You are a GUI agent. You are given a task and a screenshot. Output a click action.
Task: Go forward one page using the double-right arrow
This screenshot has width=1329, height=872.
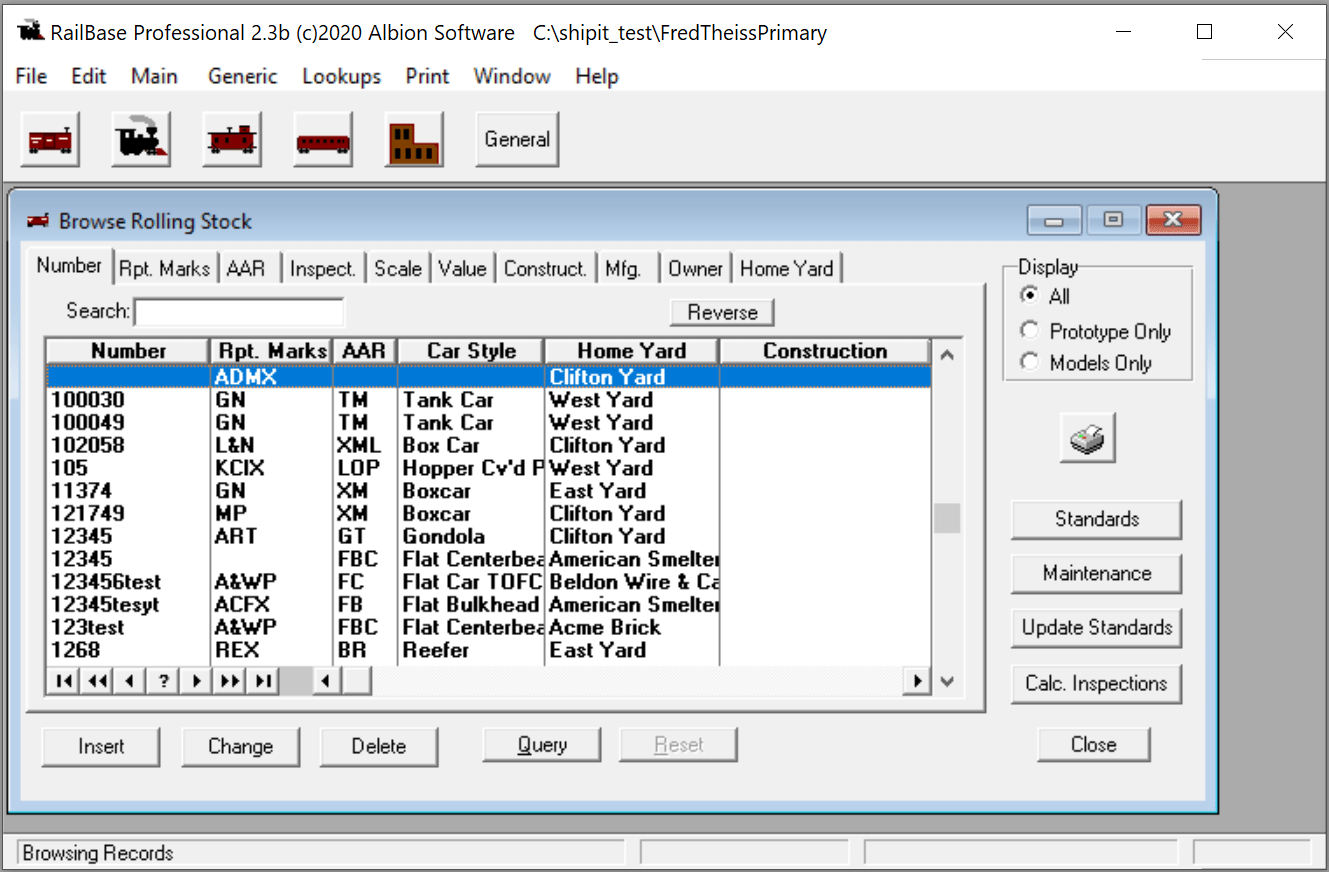[229, 681]
